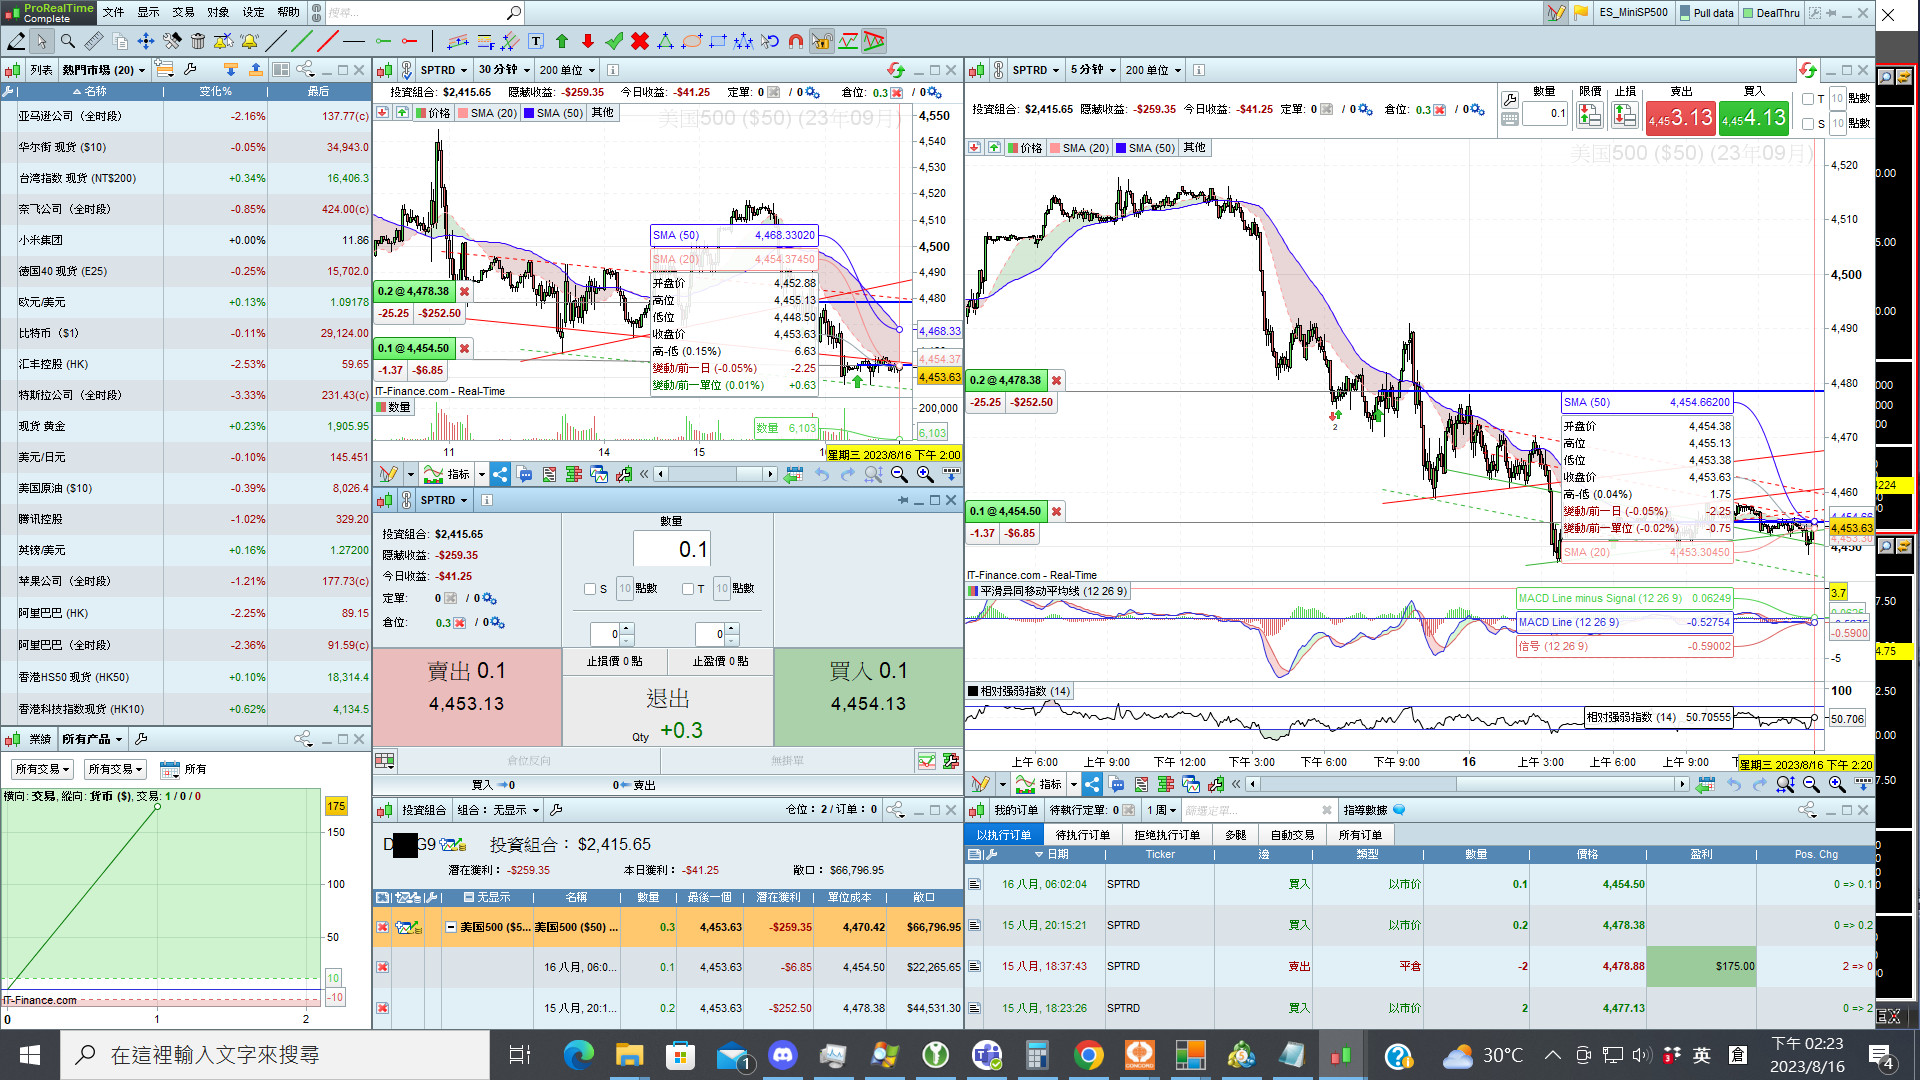Close the 美国500 position row with red X

(x=382, y=927)
